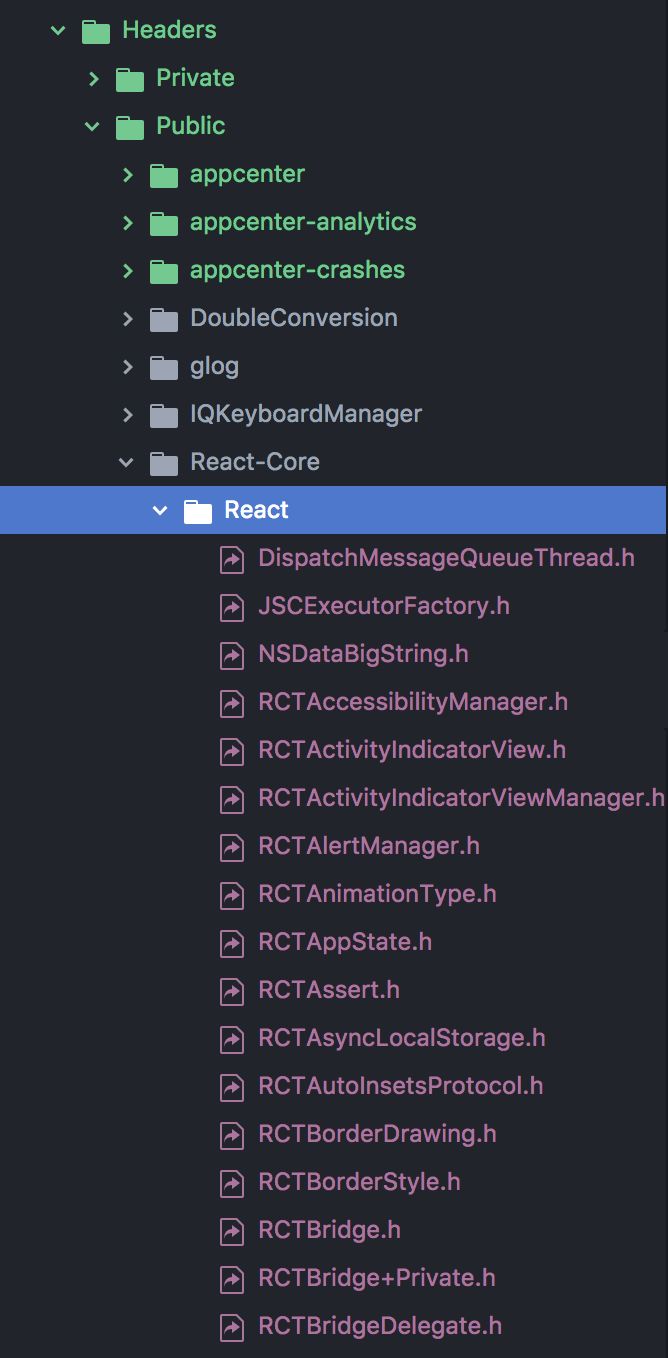Collapse the selected React folder chevron
Viewport: 668px width, 1358px height.
pyautogui.click(x=161, y=511)
